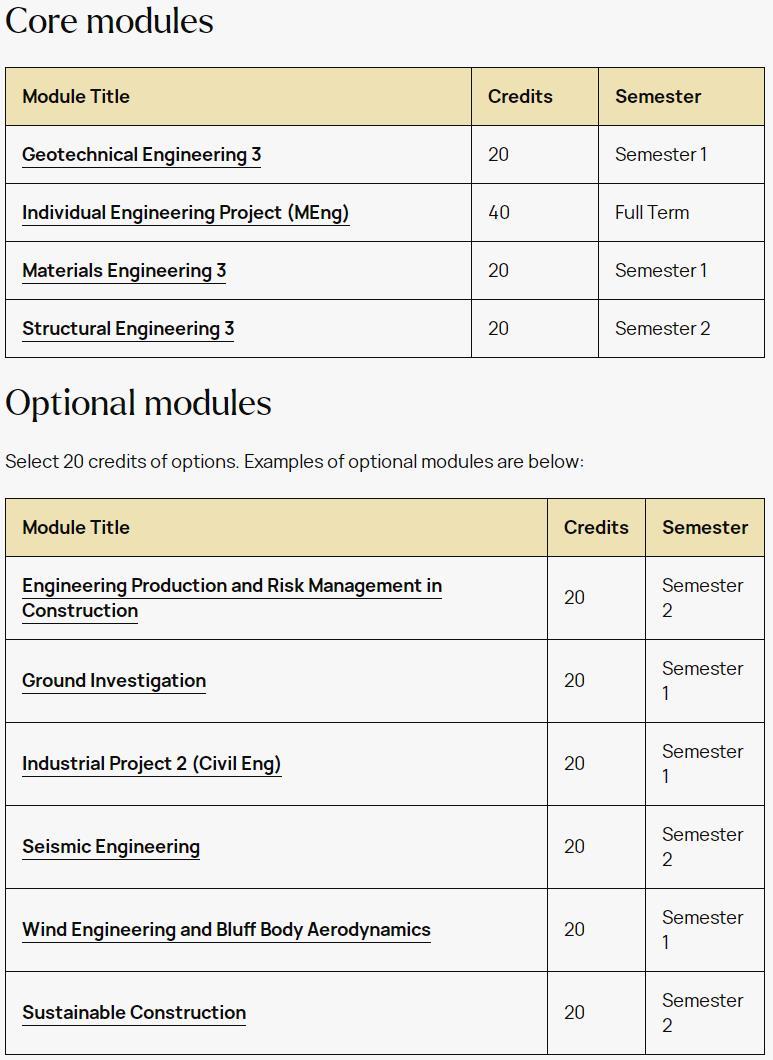This screenshot has width=773, height=1060.
Task: Click Semester header in core modules table
Action: tap(658, 97)
